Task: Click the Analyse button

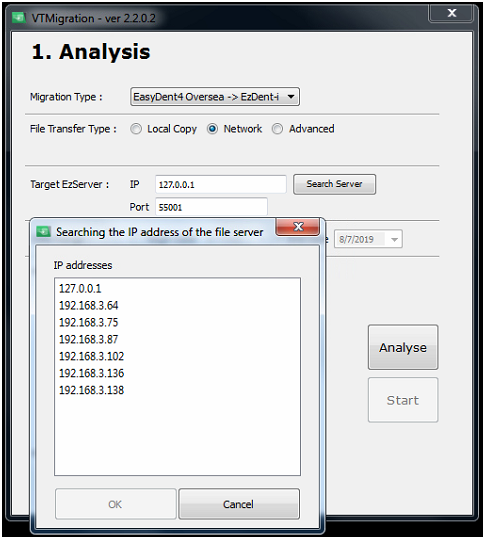Action: 403,347
